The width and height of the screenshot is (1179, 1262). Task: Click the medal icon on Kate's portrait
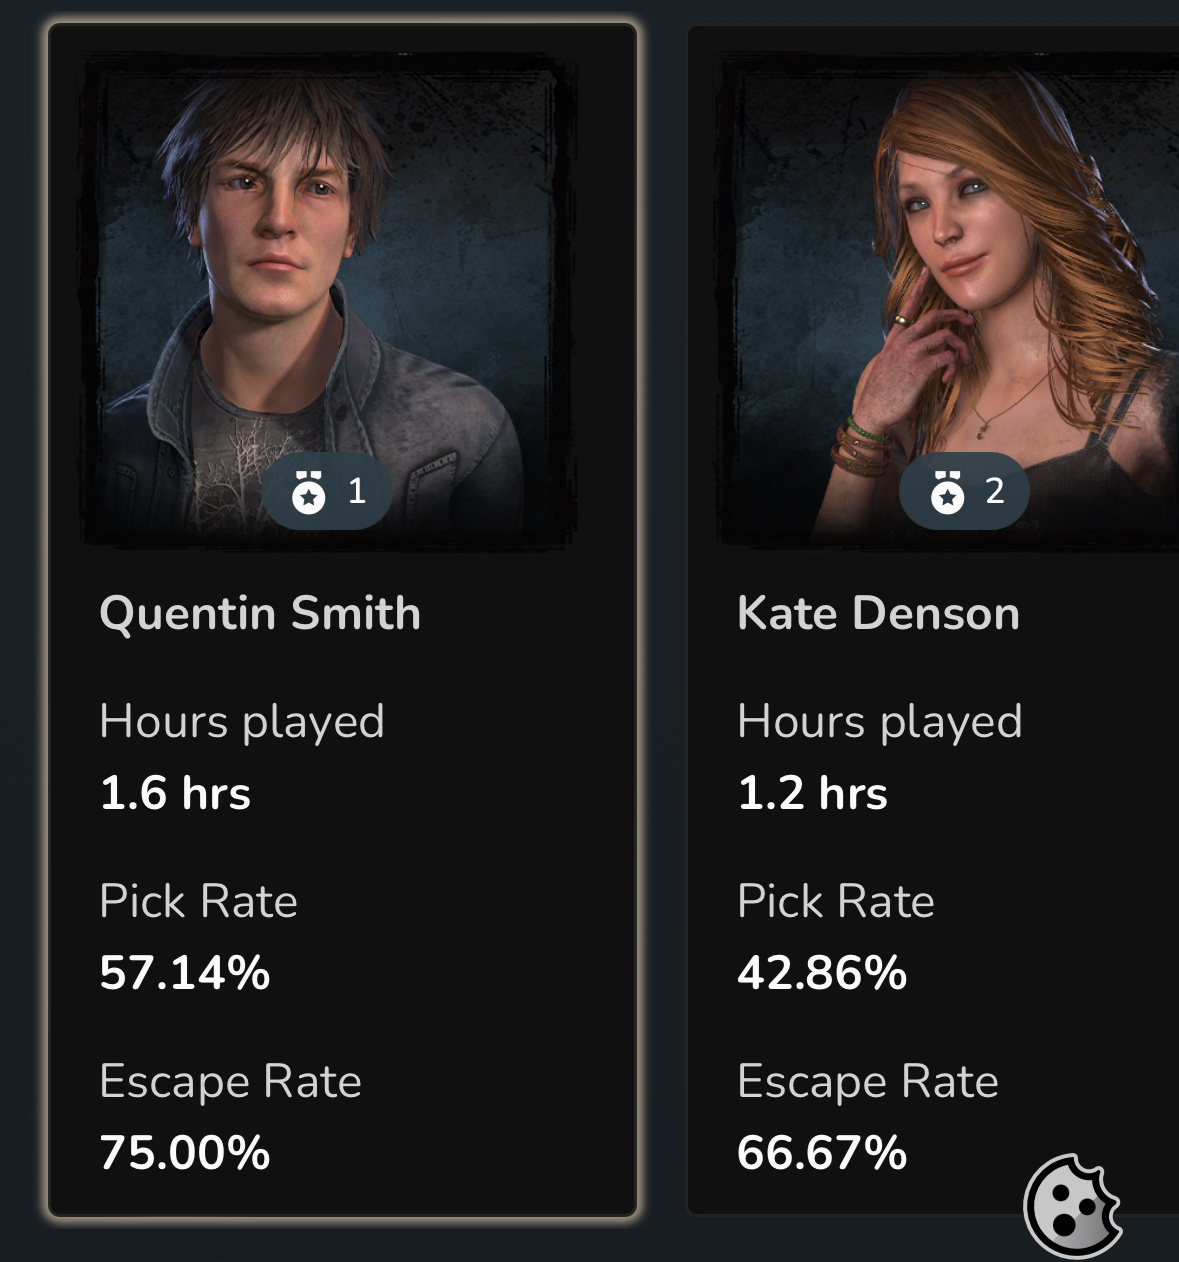[x=947, y=492]
